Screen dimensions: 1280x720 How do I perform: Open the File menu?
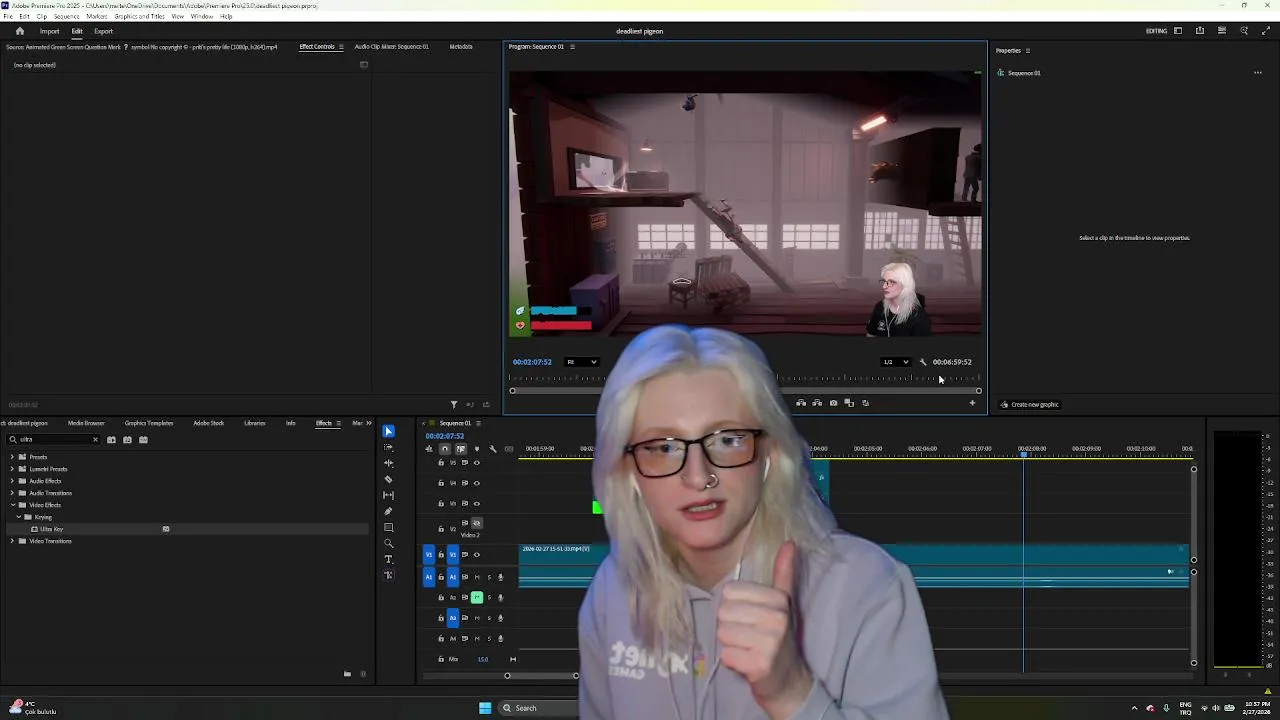coord(8,16)
